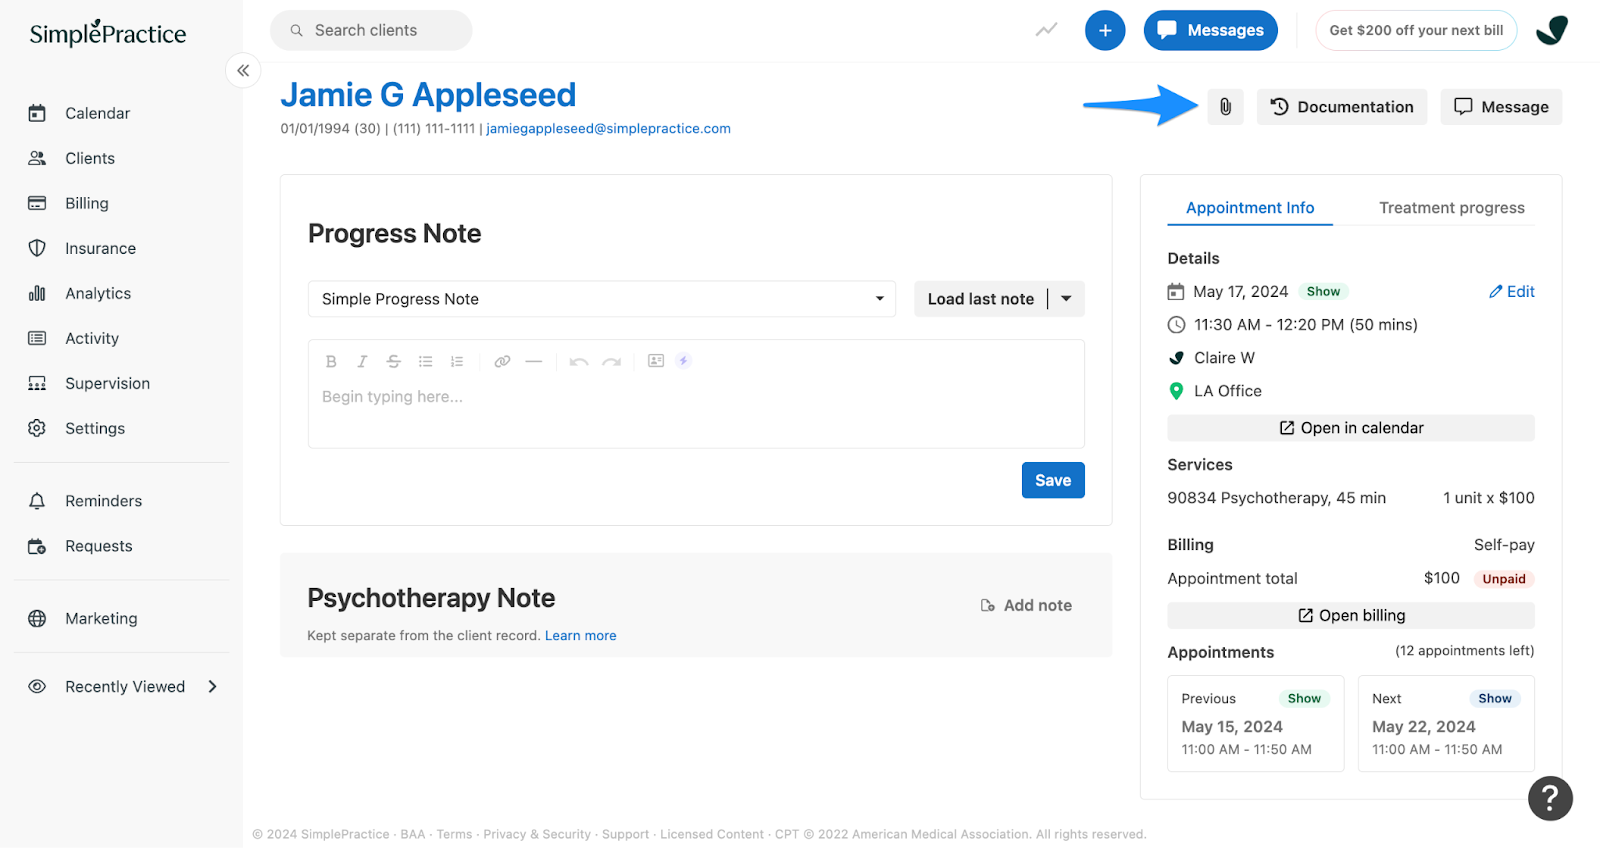Click Edit appointment details
This screenshot has width=1600, height=848.
[x=1512, y=291]
